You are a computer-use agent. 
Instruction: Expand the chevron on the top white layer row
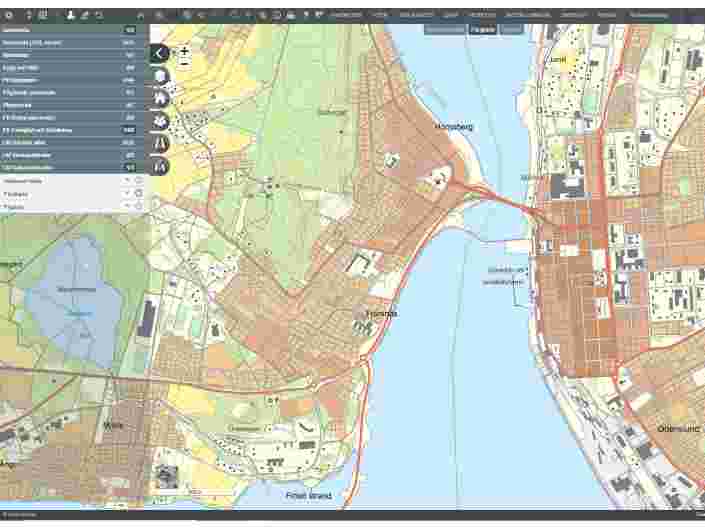pyautogui.click(x=126, y=181)
